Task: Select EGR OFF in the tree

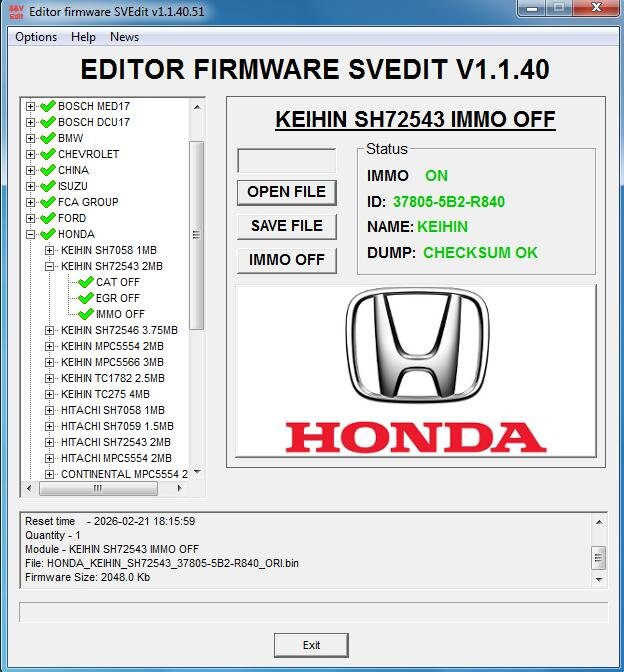Action: [118, 298]
